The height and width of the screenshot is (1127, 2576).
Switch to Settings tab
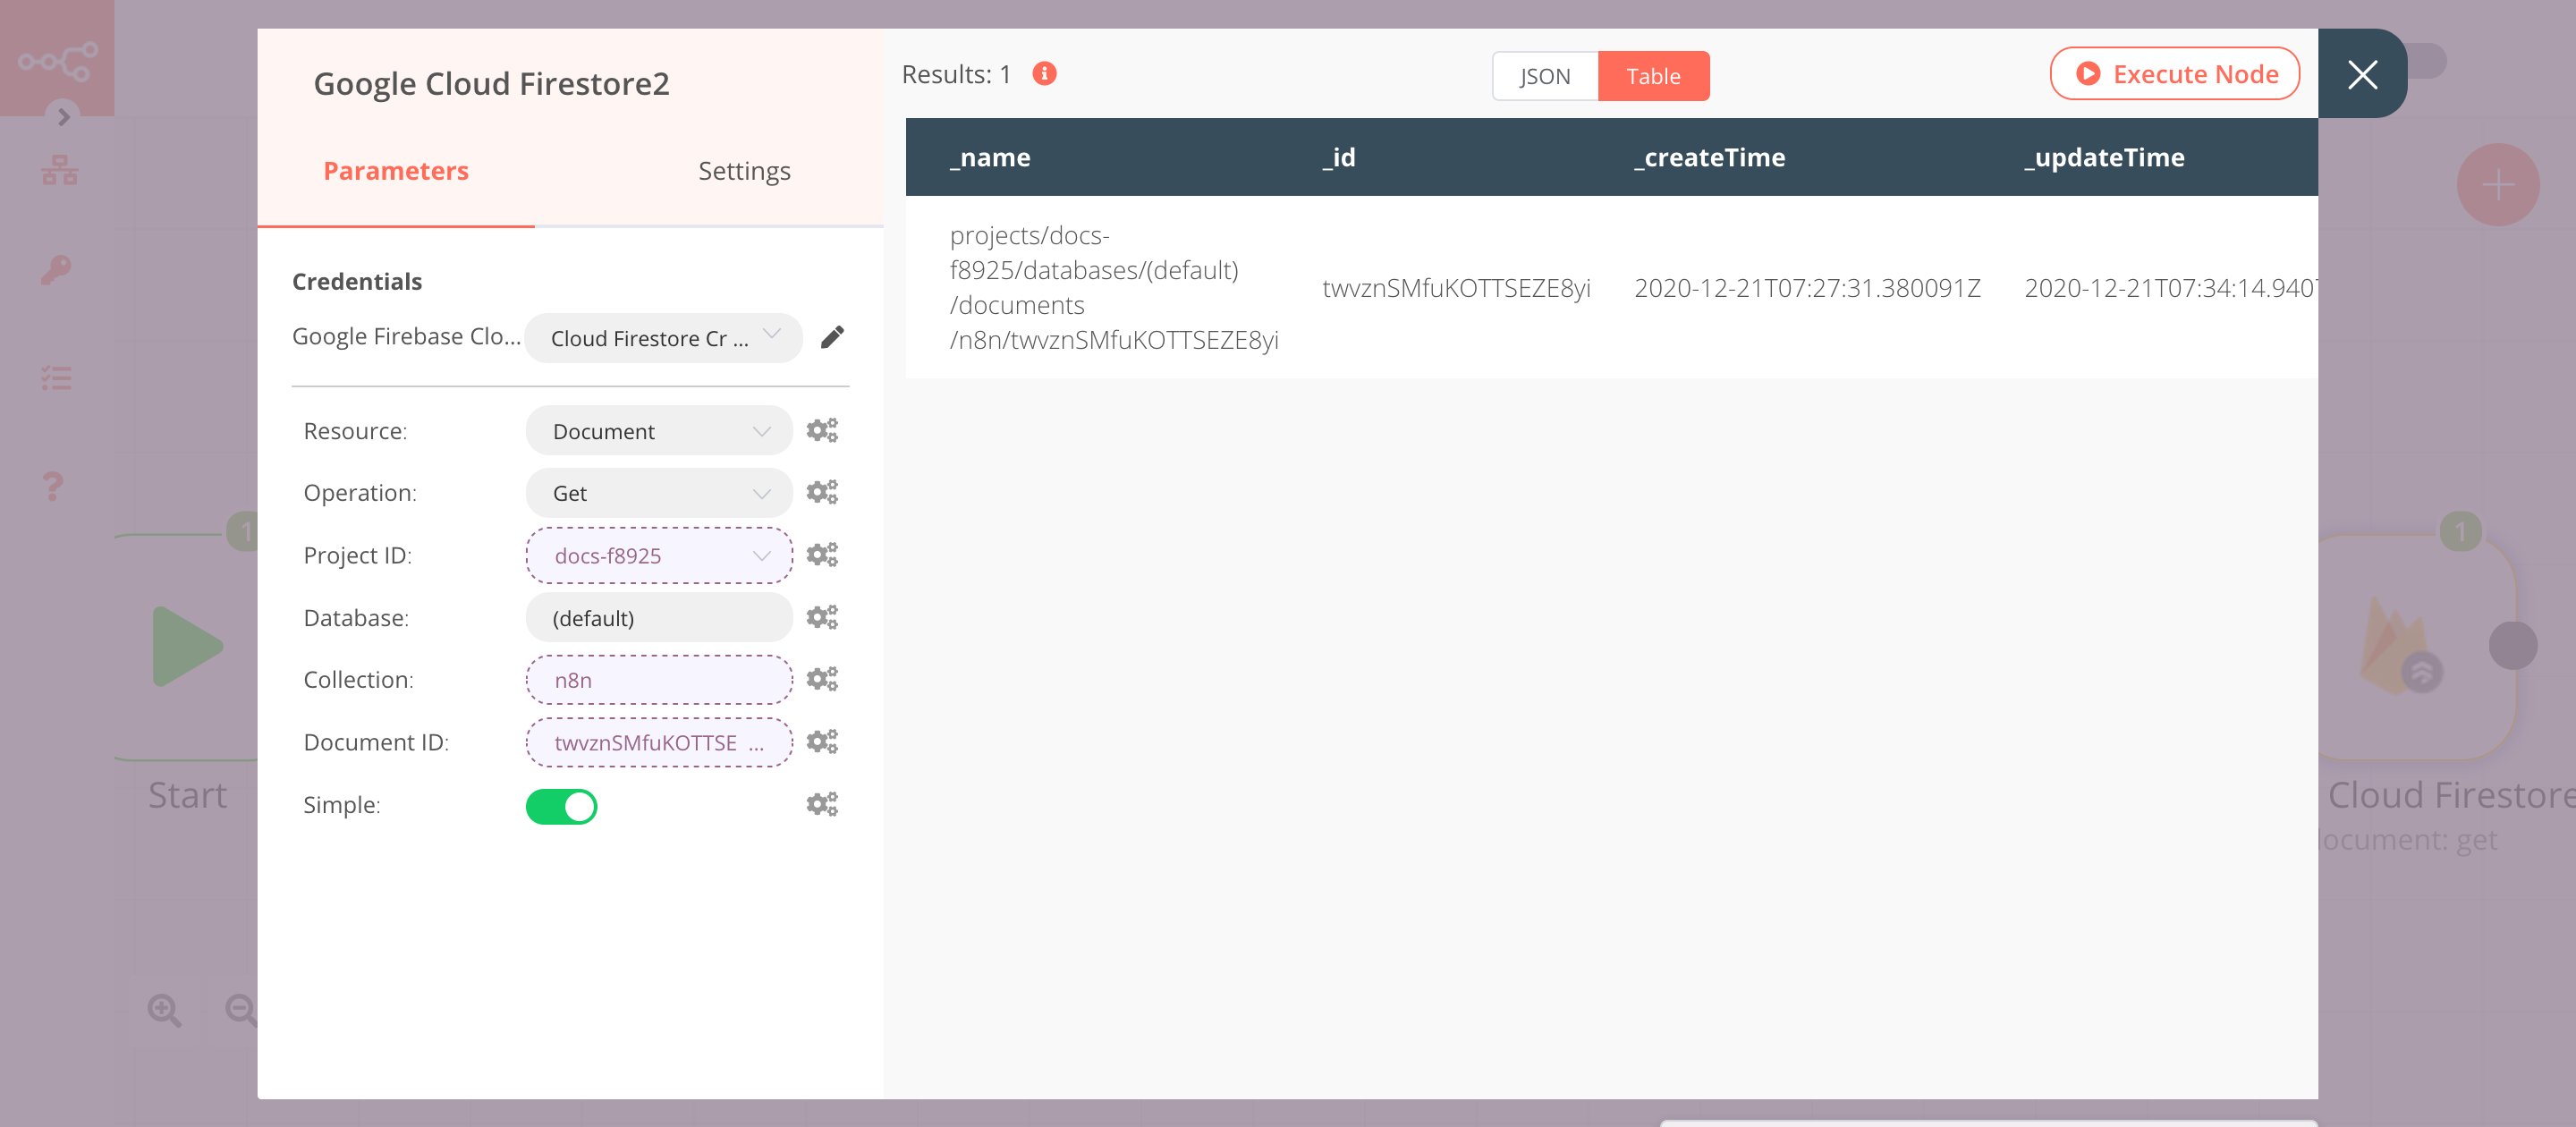click(x=744, y=171)
